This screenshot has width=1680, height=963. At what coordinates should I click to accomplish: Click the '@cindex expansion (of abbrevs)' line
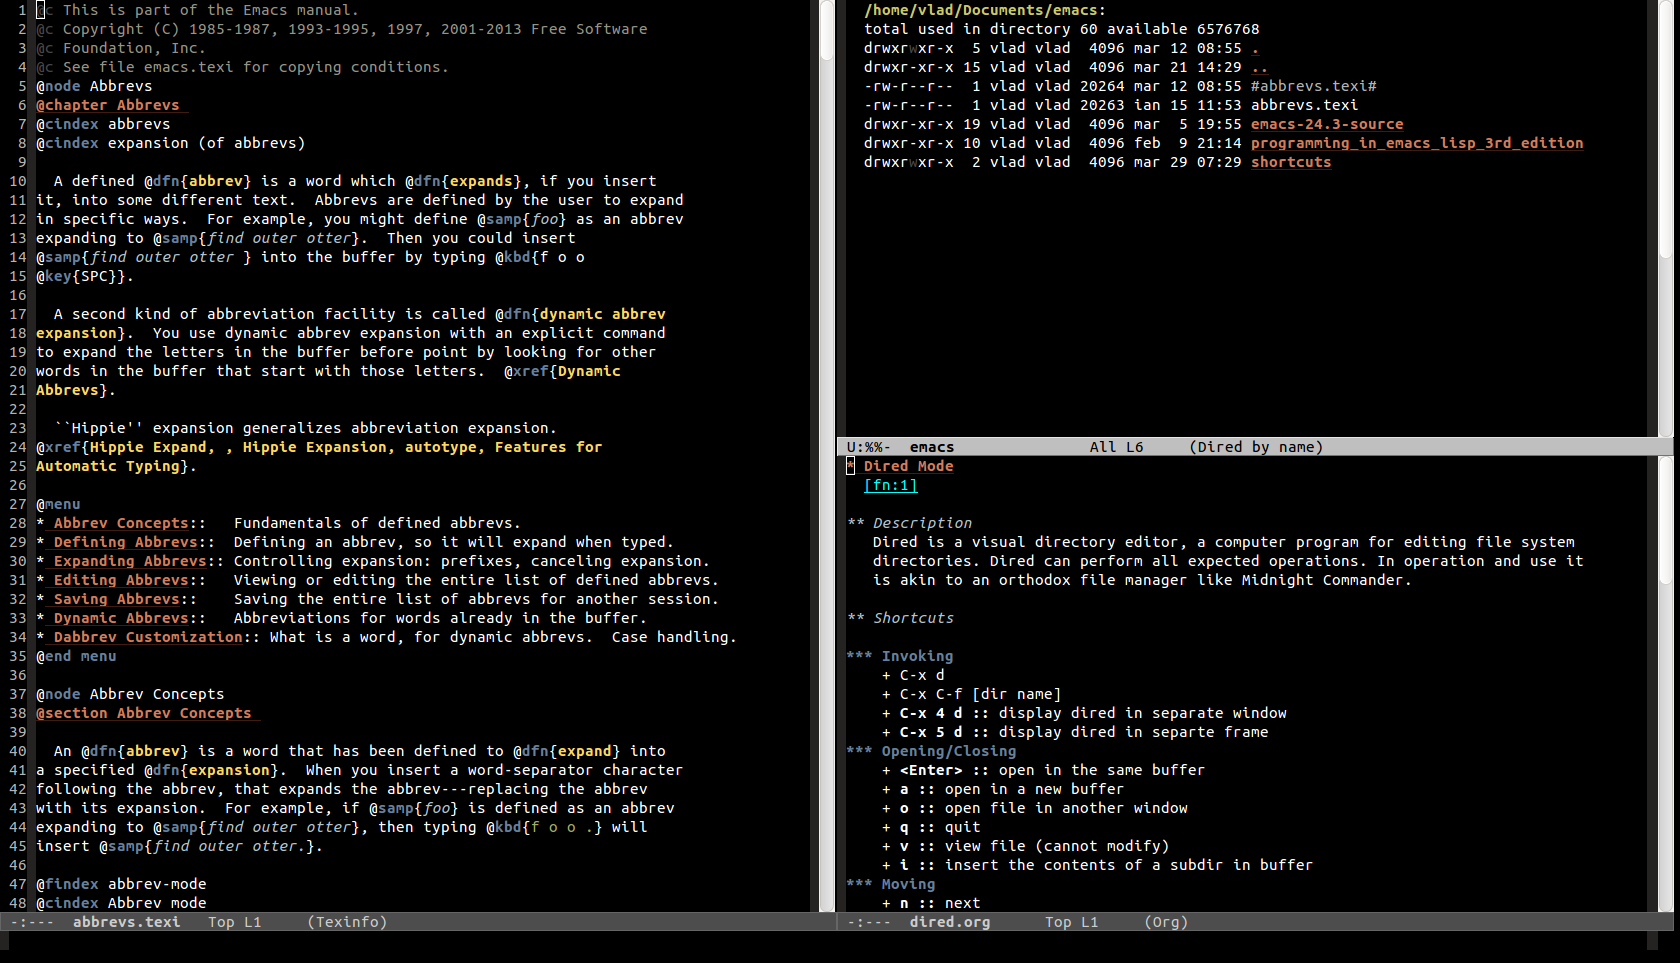[x=171, y=143]
